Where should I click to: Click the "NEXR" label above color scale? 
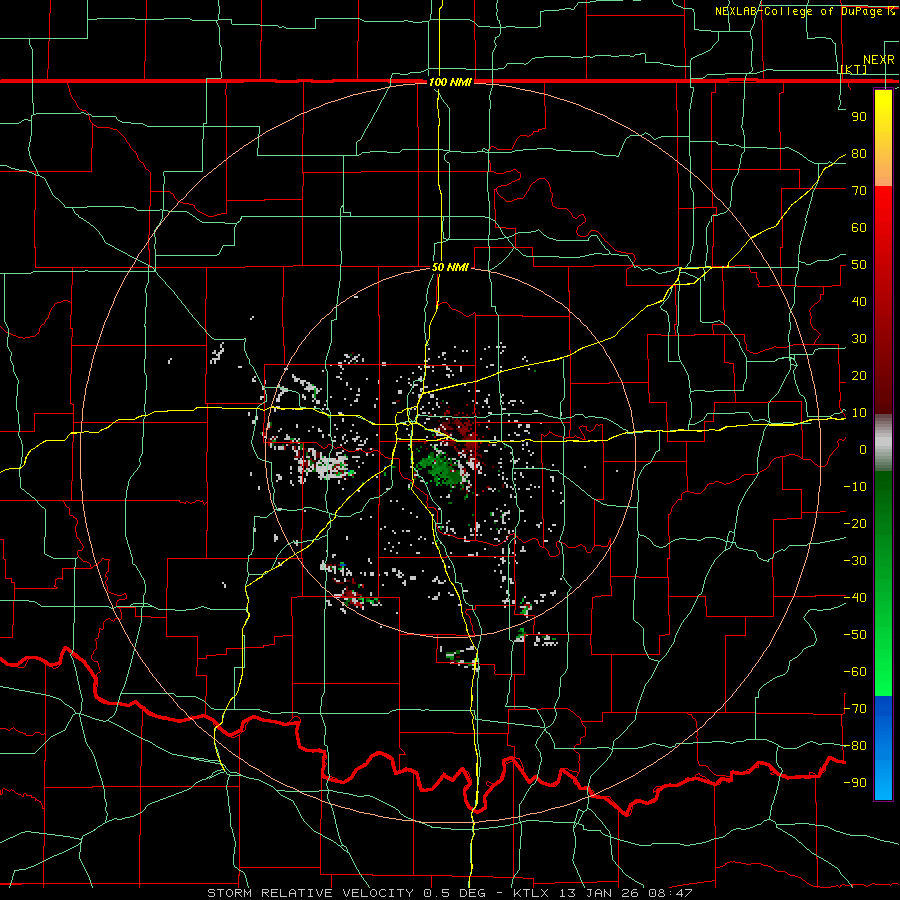tap(879, 60)
